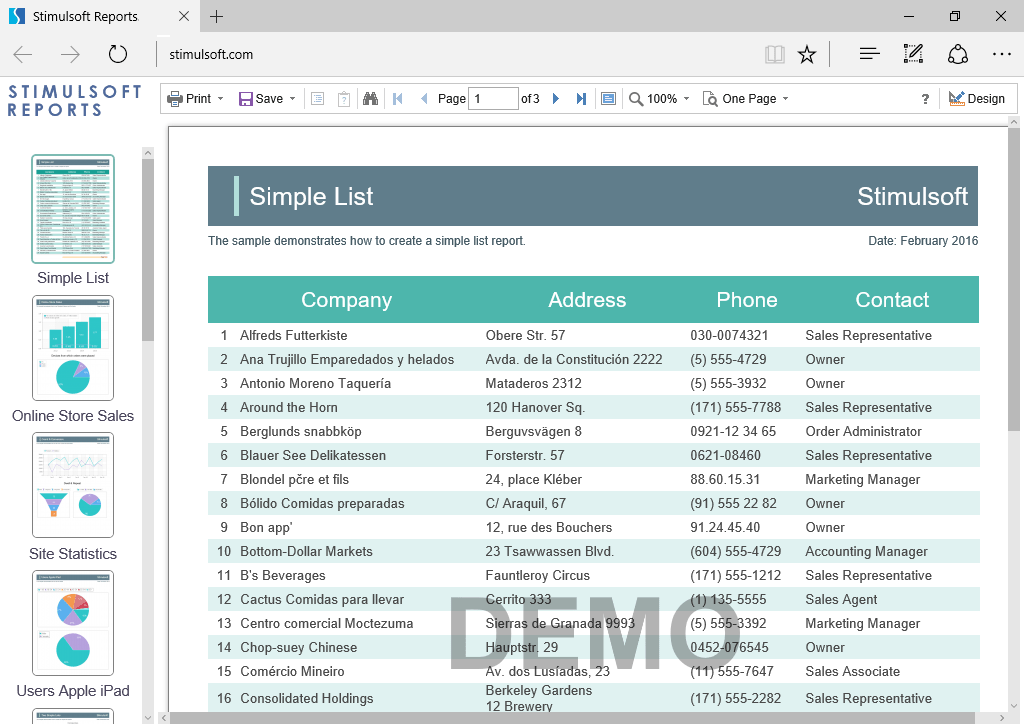This screenshot has height=728, width=1024.
Task: Click Order Administrator contact text
Action: click(x=863, y=432)
